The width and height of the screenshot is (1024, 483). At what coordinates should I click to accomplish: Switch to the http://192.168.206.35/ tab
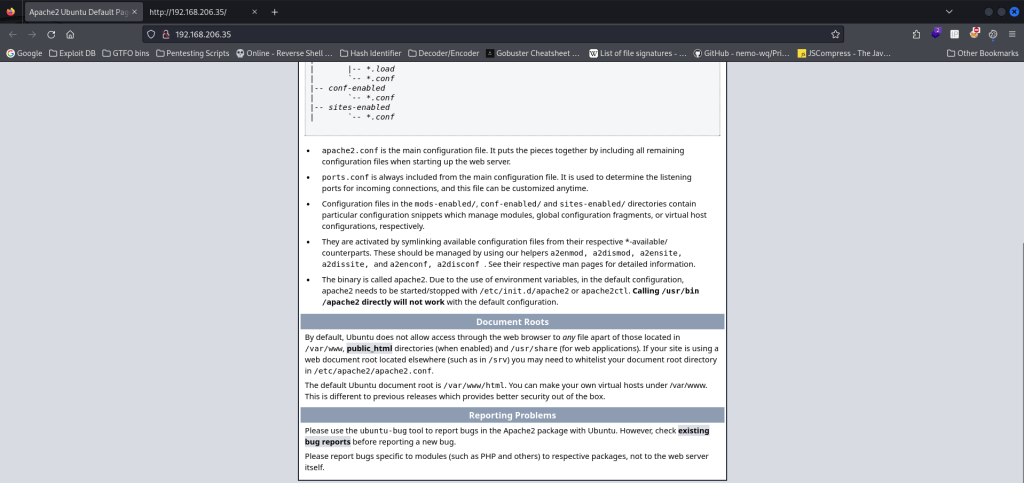(195, 11)
